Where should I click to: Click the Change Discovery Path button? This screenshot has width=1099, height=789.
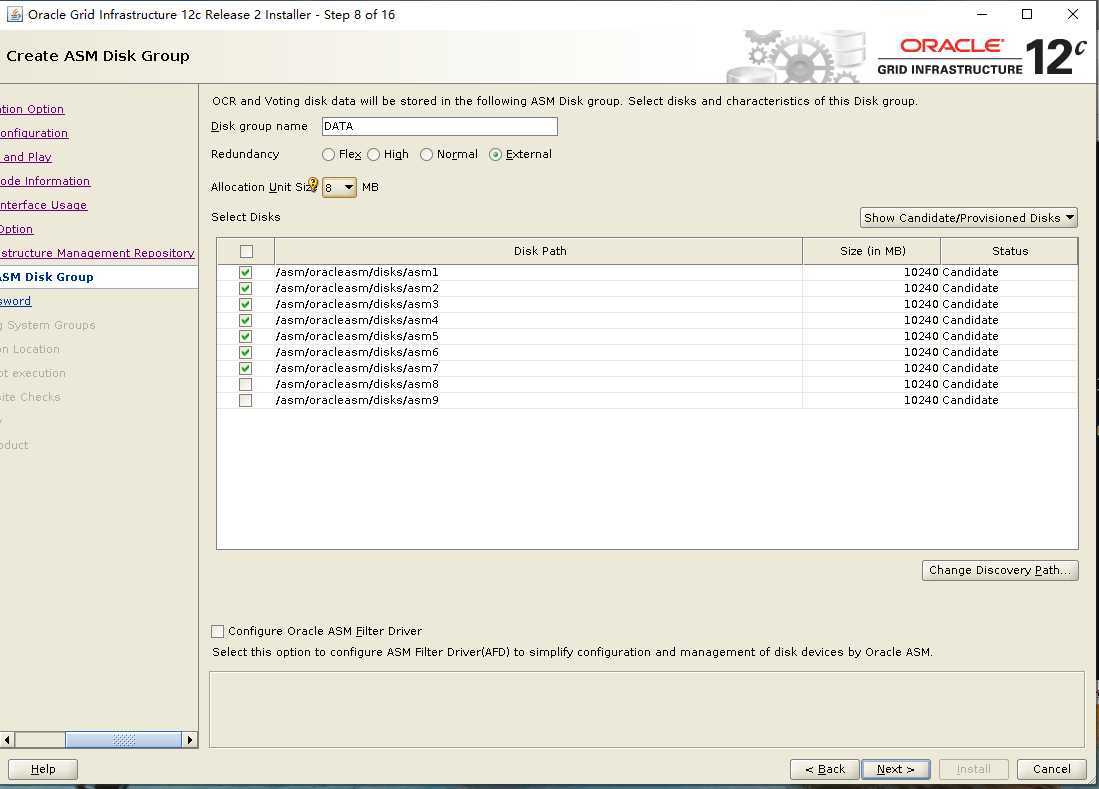click(1000, 570)
